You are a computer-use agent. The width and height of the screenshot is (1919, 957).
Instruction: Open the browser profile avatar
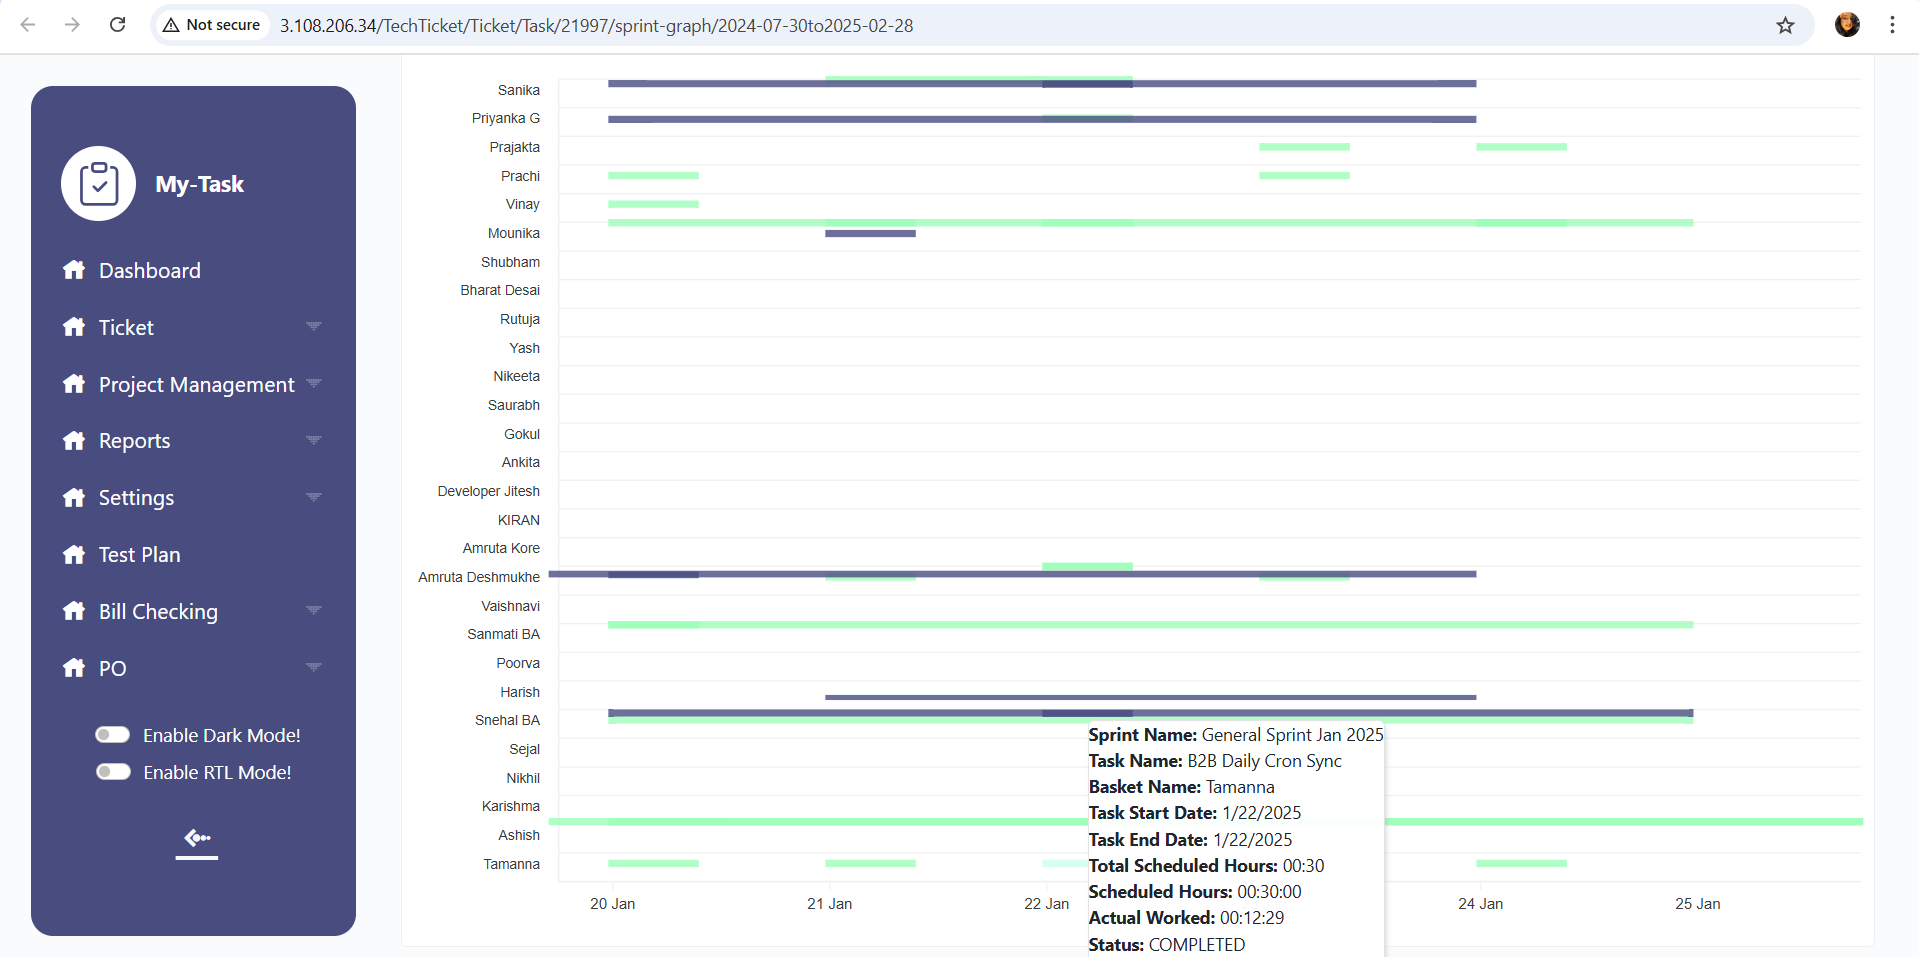coord(1847,25)
